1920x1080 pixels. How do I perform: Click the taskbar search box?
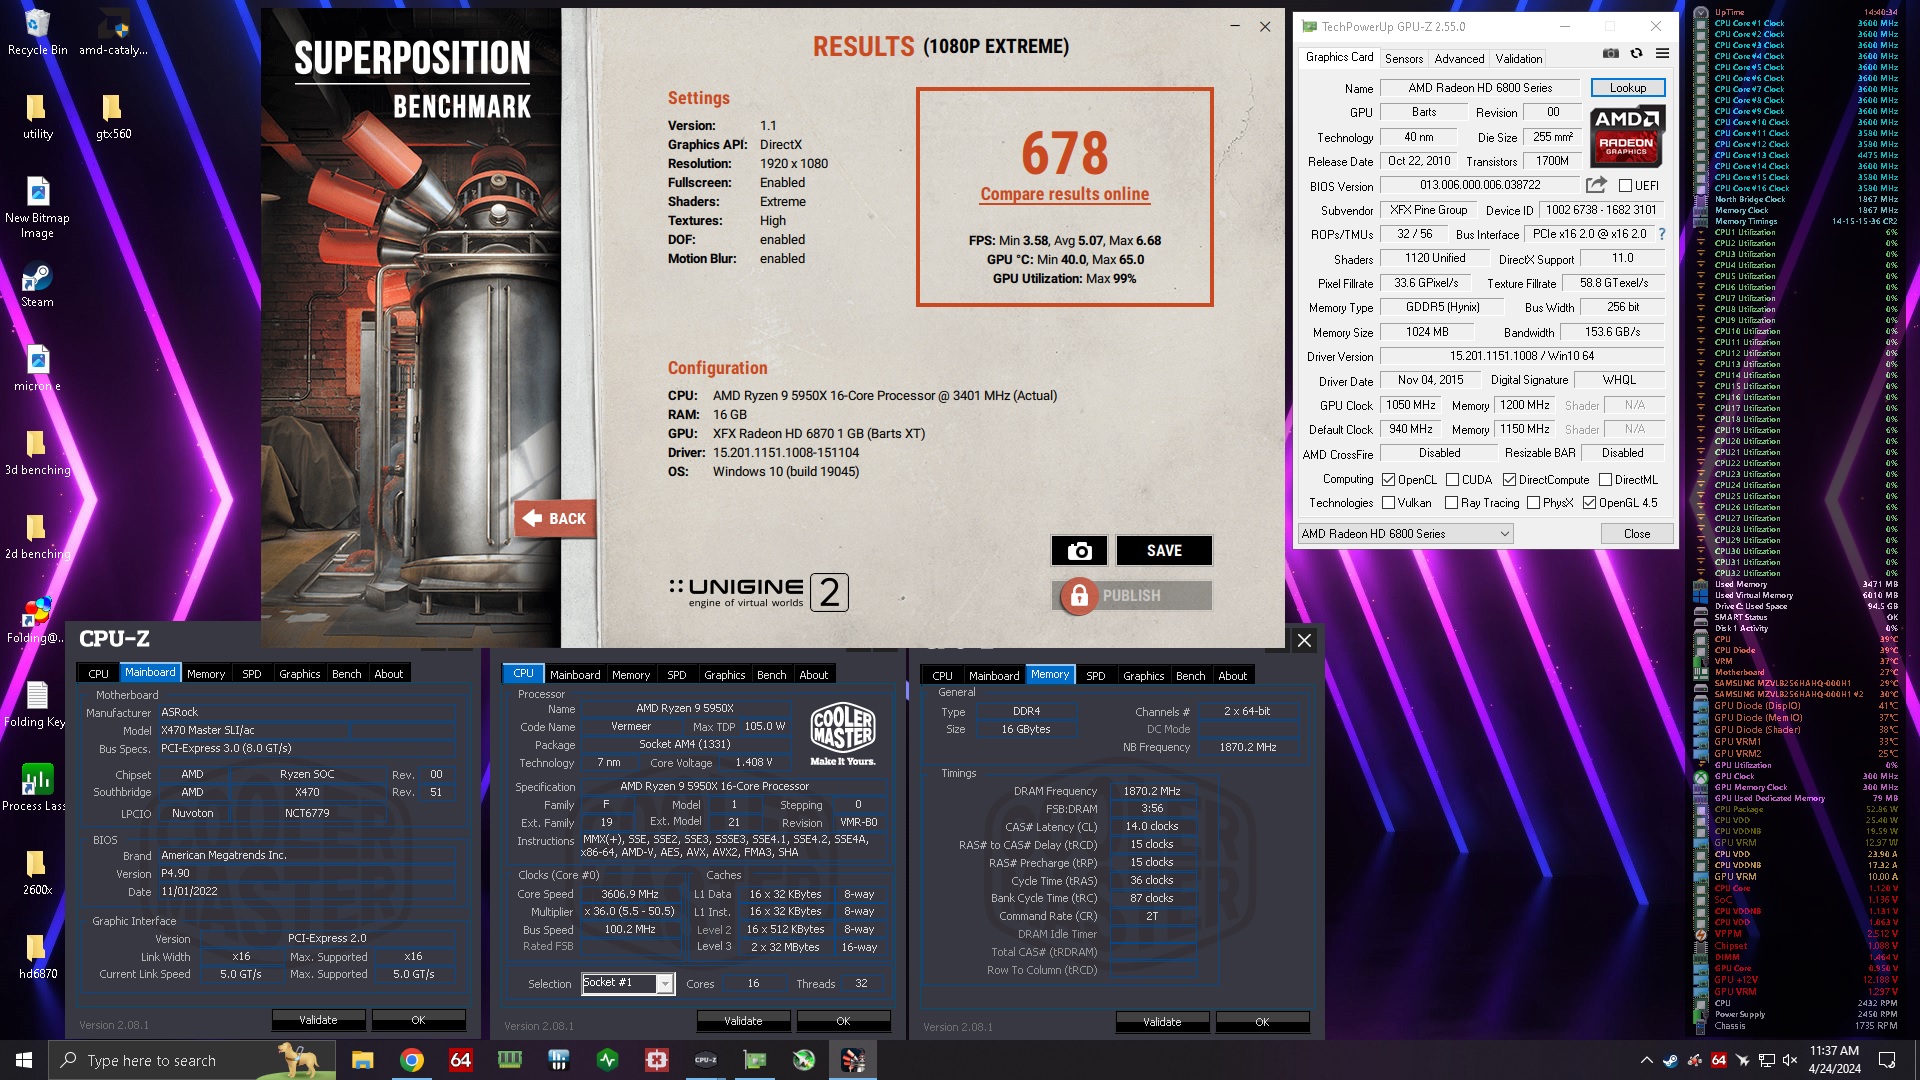(190, 1060)
